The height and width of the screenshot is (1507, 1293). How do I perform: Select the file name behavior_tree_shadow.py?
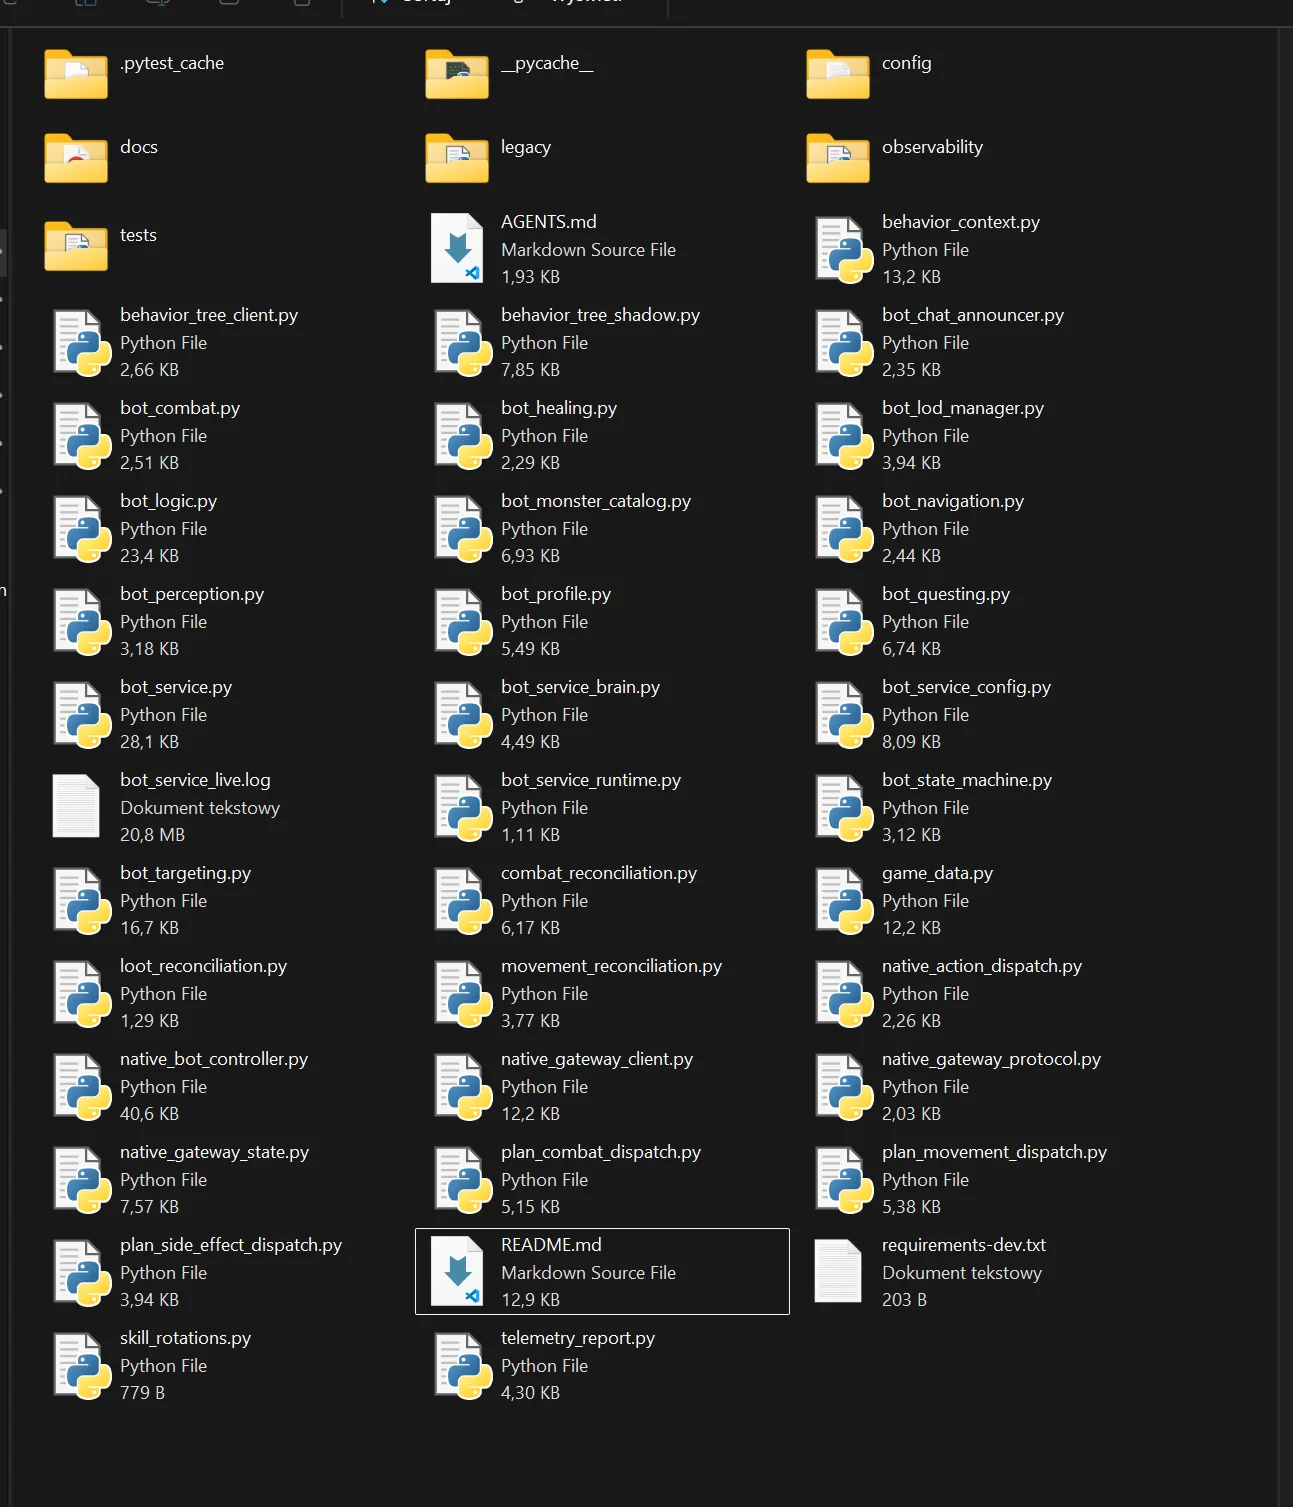(x=600, y=315)
